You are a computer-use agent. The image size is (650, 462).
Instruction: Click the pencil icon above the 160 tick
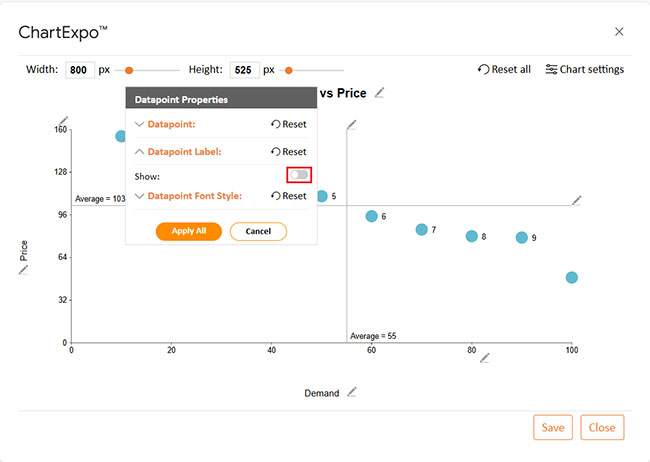tap(63, 121)
